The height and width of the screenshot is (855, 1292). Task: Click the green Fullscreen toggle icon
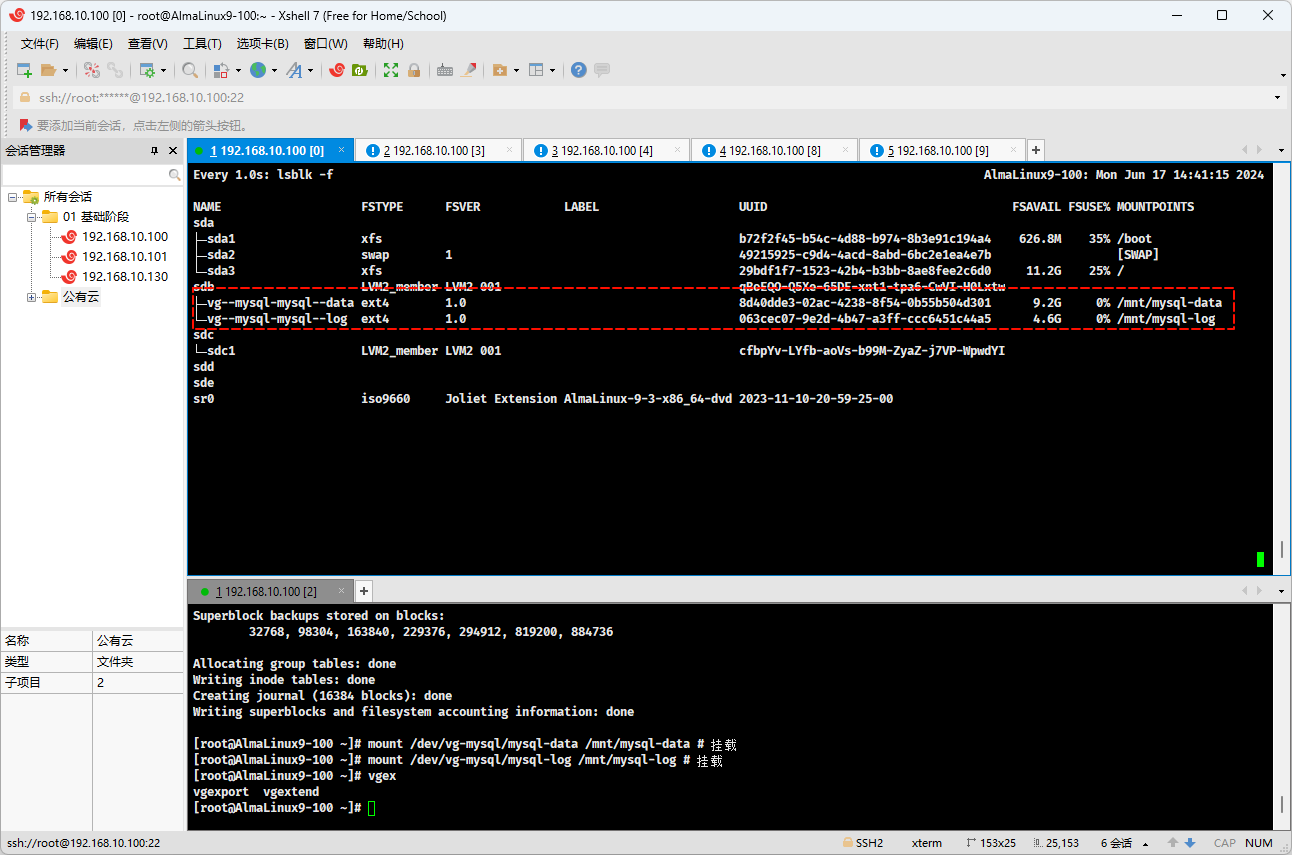click(391, 70)
